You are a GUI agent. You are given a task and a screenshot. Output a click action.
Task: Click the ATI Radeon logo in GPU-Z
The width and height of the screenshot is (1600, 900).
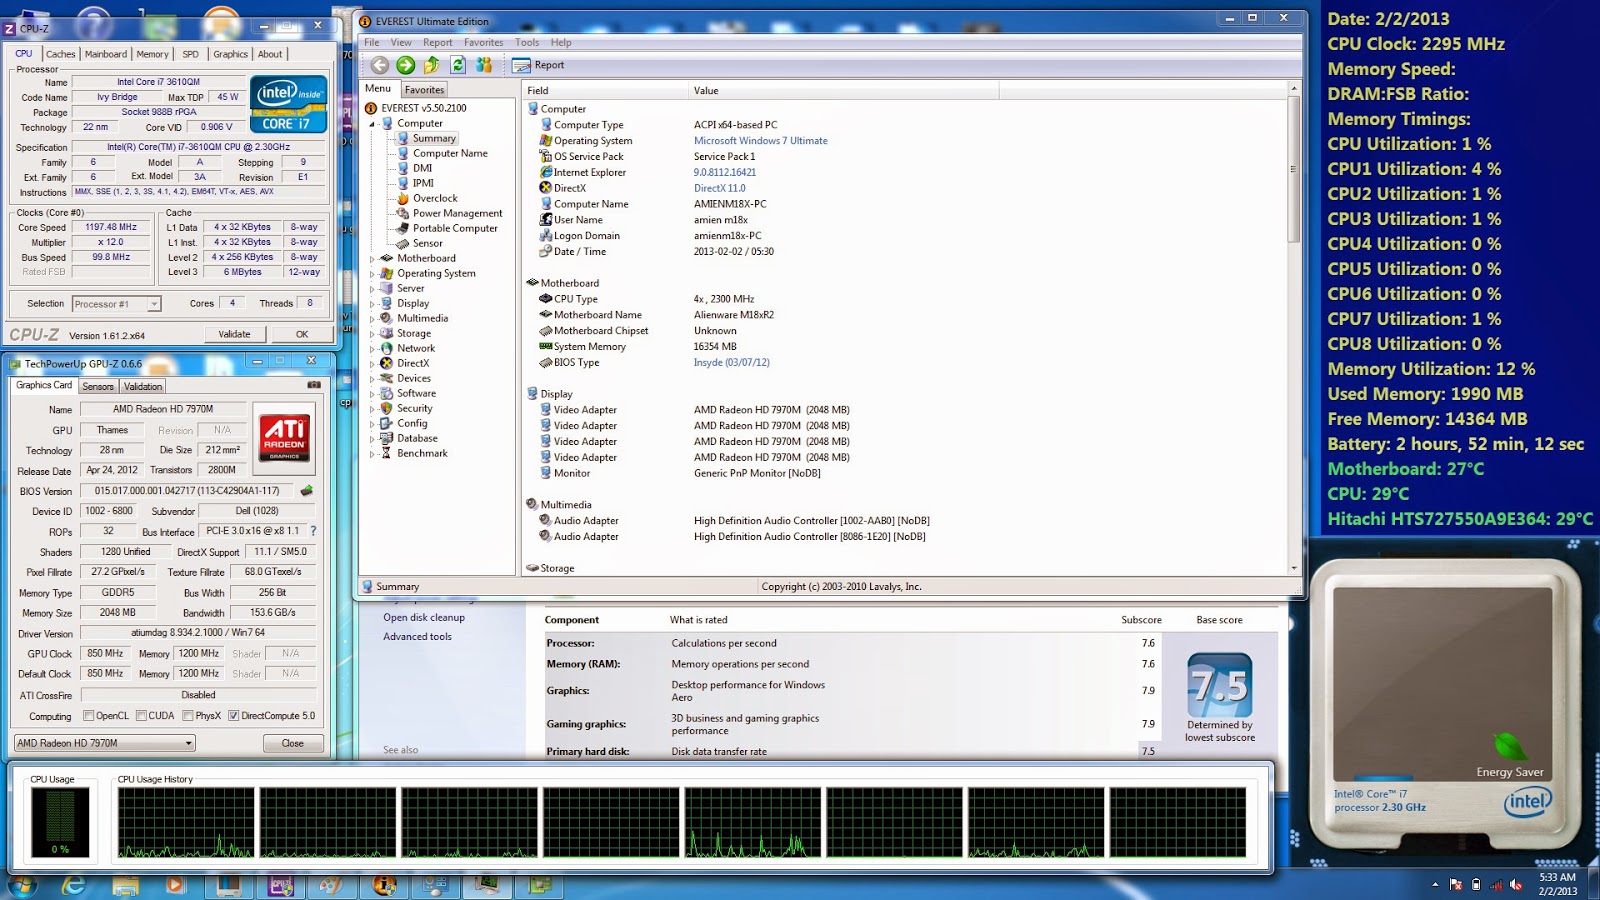tap(284, 437)
